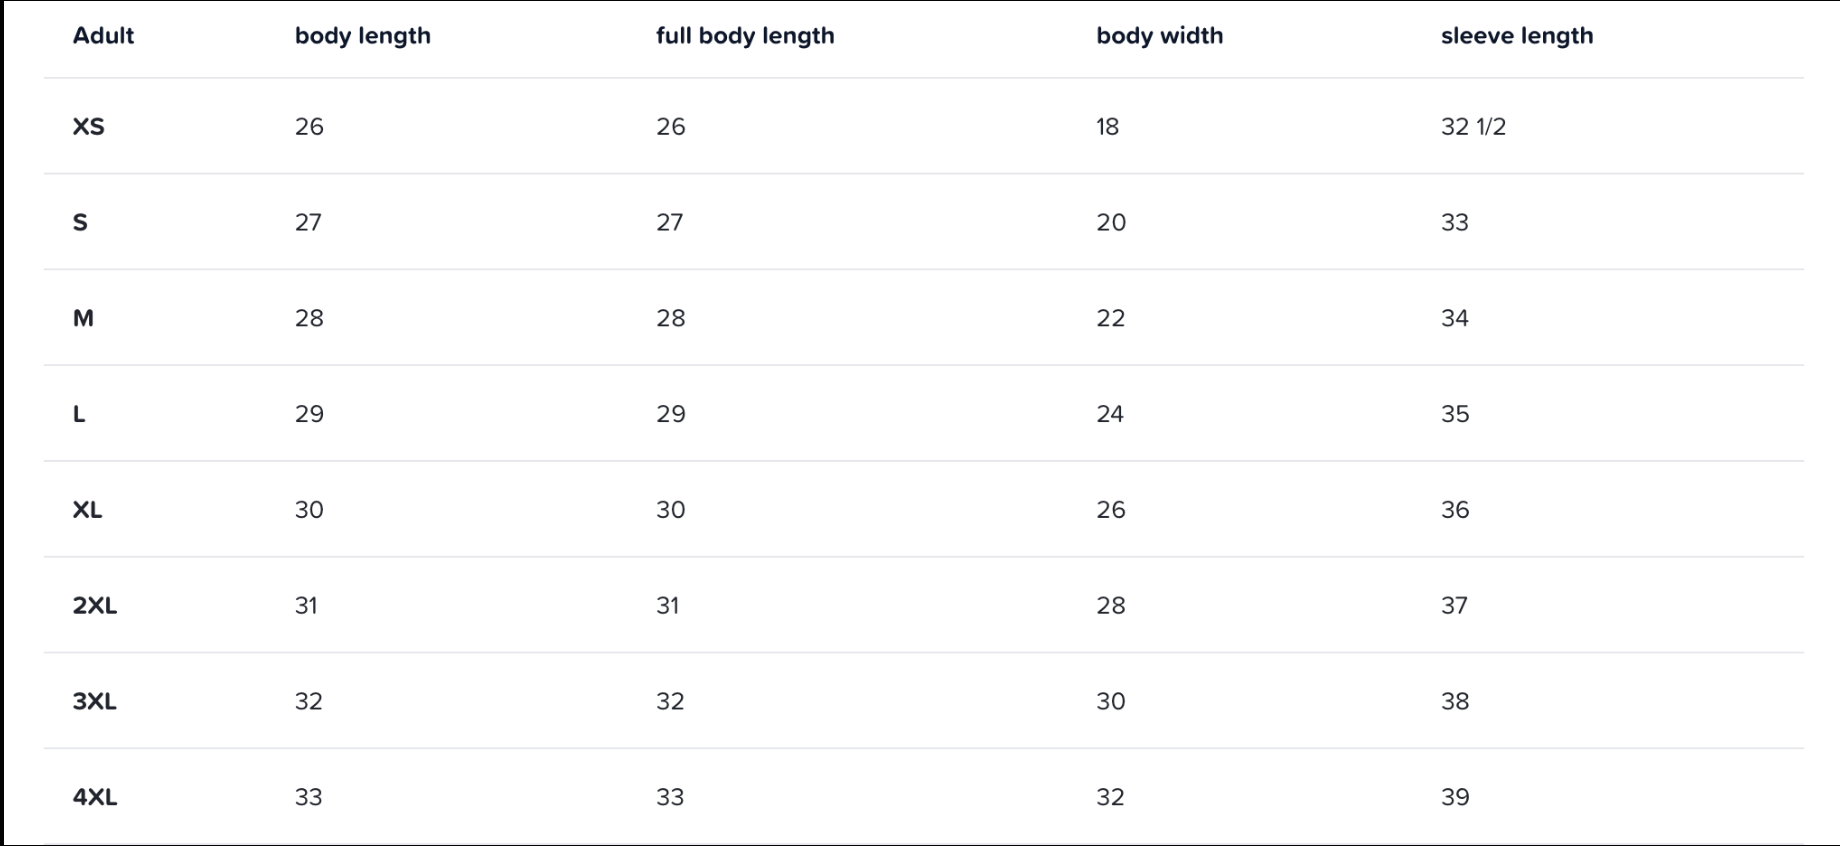The width and height of the screenshot is (1840, 846).
Task: Select the XS body width value 18
Action: pyautogui.click(x=1107, y=127)
